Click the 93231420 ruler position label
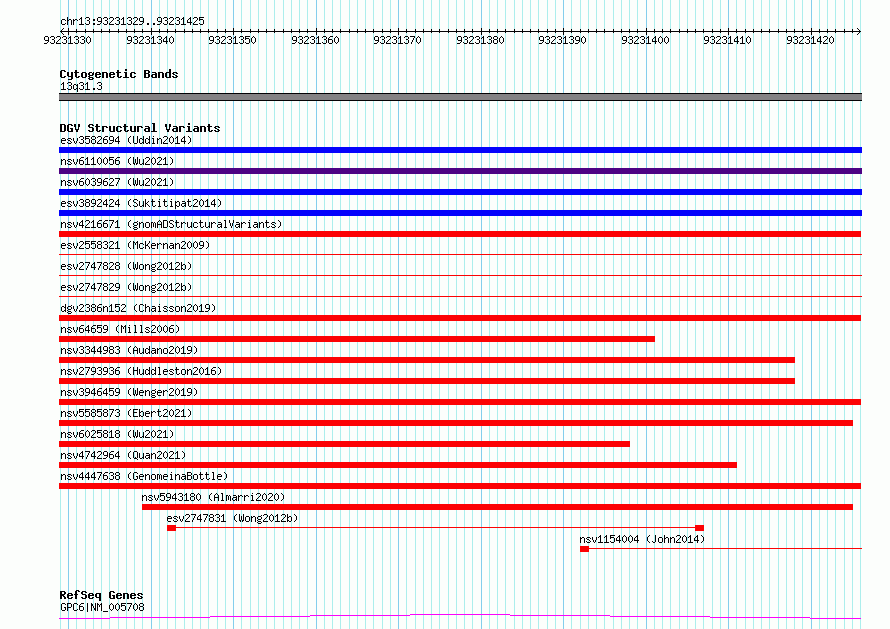The height and width of the screenshot is (629, 890). (x=811, y=40)
